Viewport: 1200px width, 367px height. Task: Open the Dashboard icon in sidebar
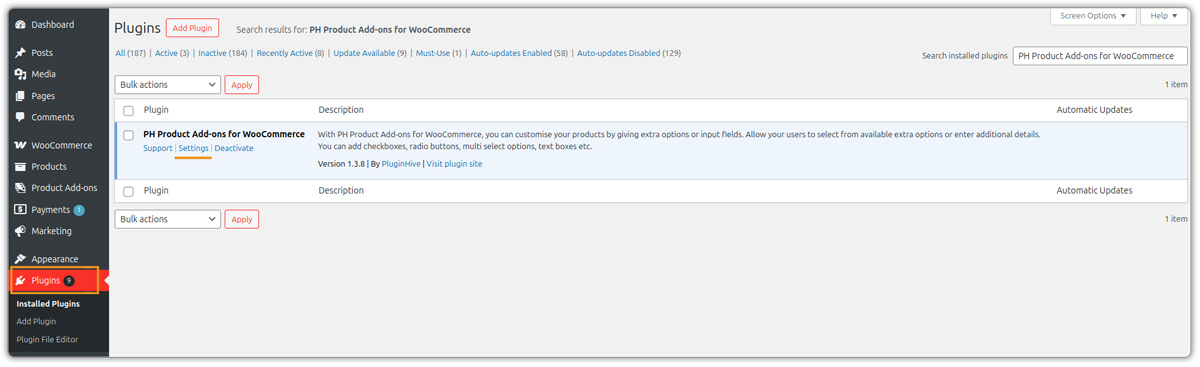click(20, 24)
